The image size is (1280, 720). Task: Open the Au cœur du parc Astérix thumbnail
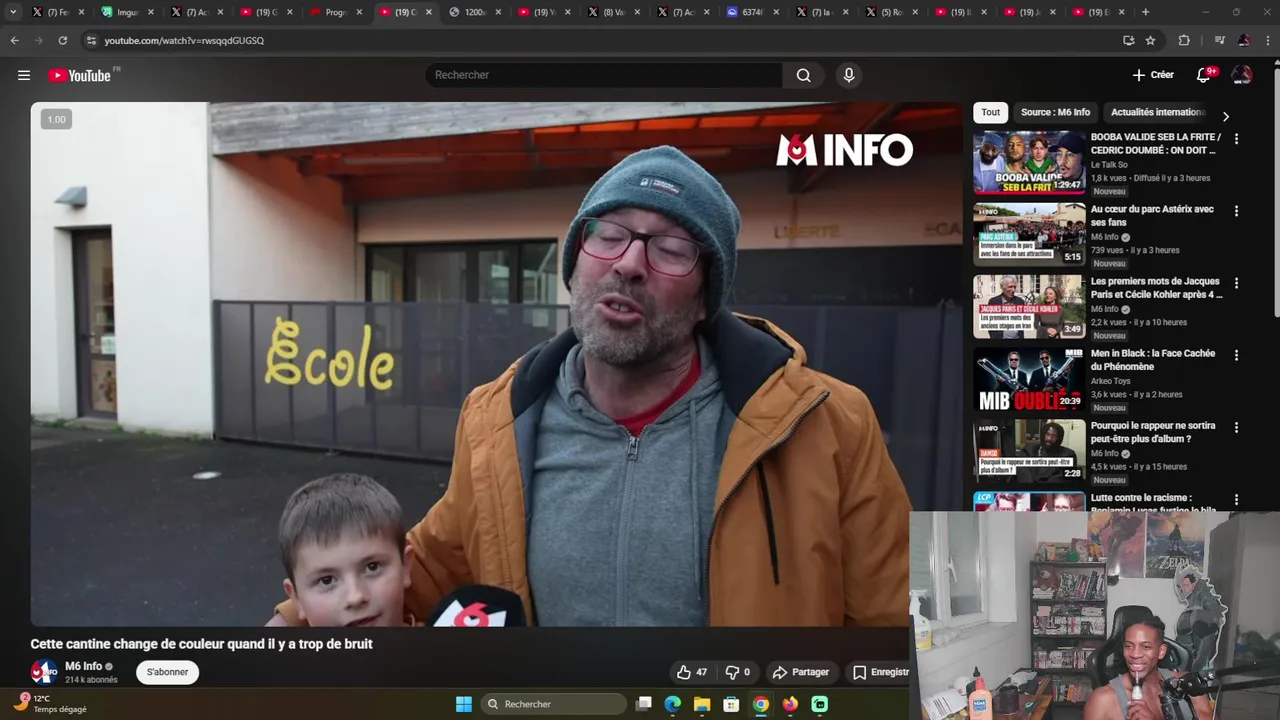(x=1029, y=234)
